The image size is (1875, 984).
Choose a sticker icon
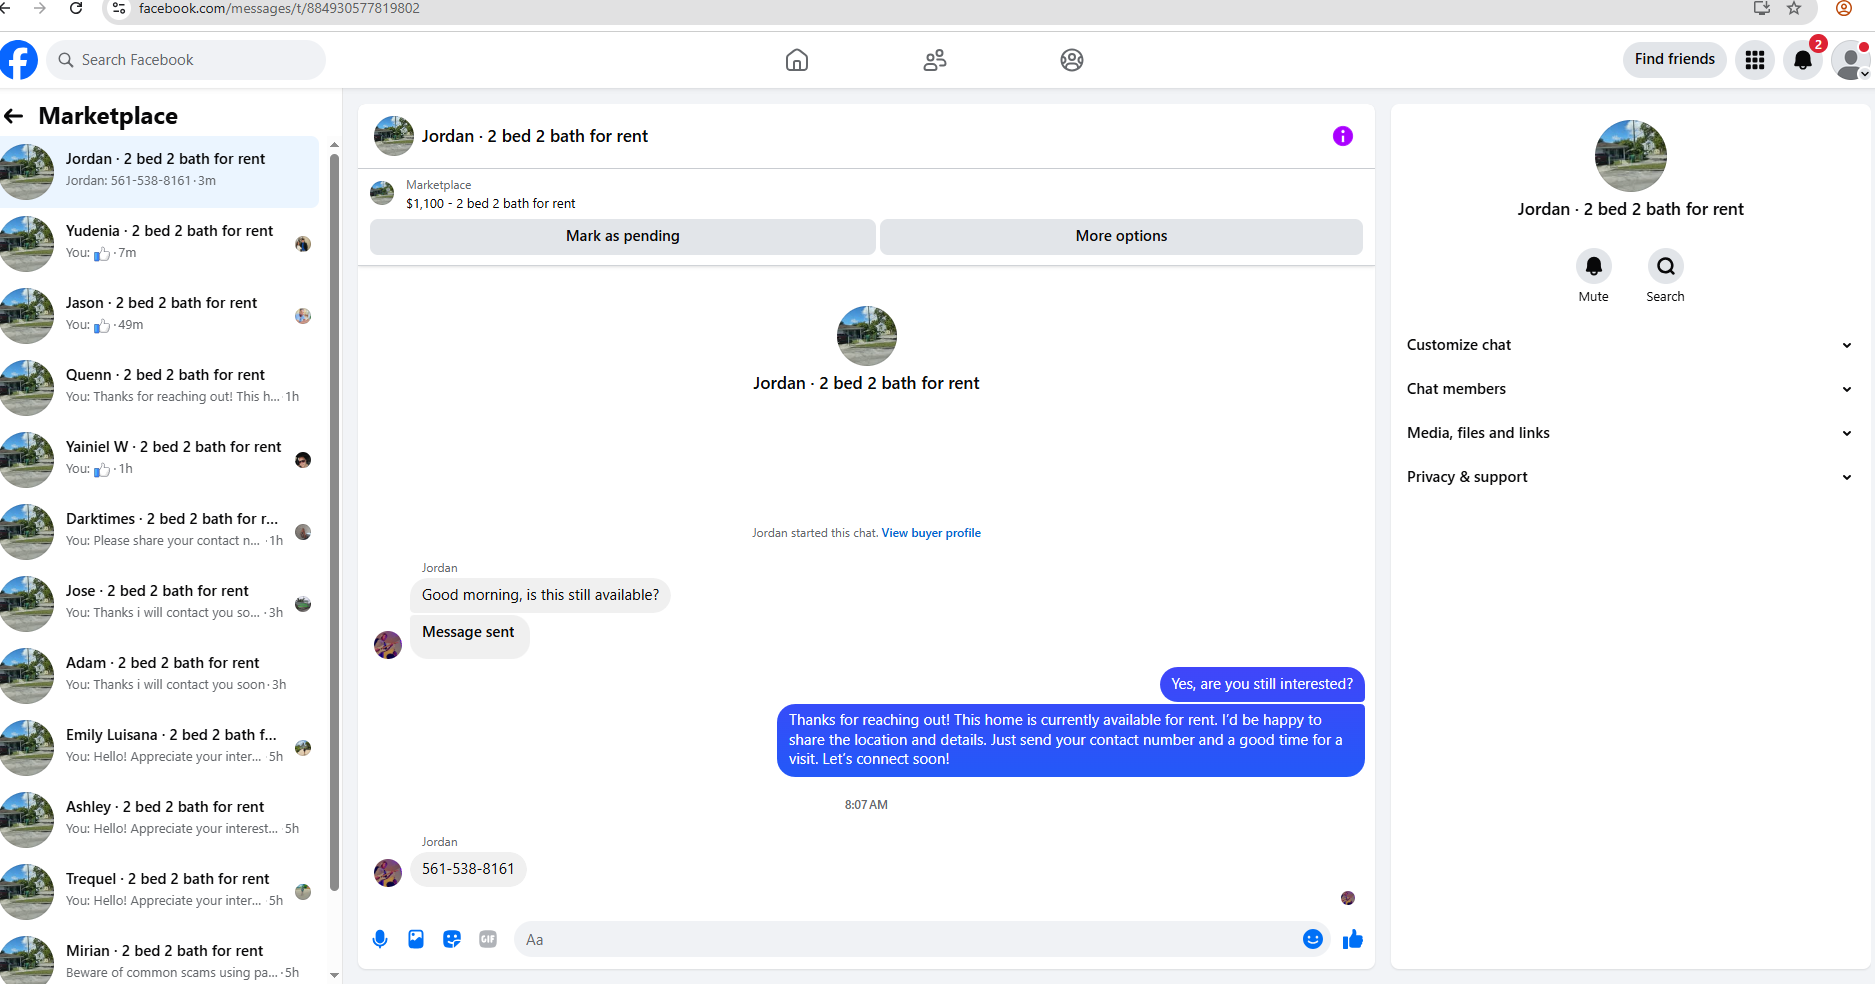[452, 939]
